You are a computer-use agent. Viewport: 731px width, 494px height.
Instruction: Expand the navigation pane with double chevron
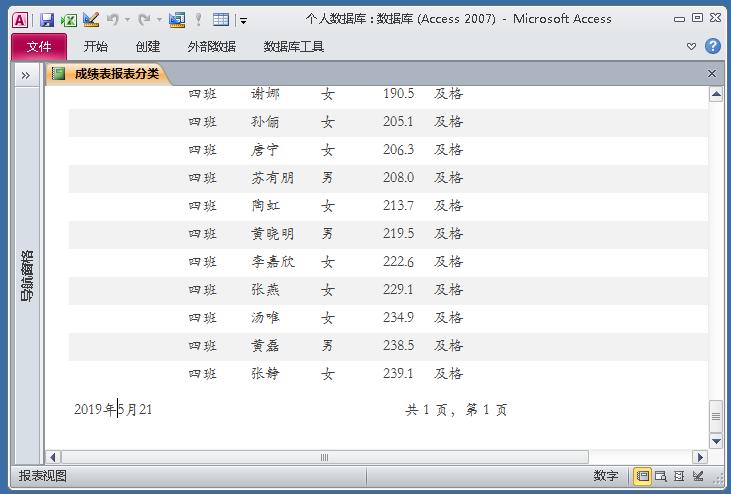[26, 74]
